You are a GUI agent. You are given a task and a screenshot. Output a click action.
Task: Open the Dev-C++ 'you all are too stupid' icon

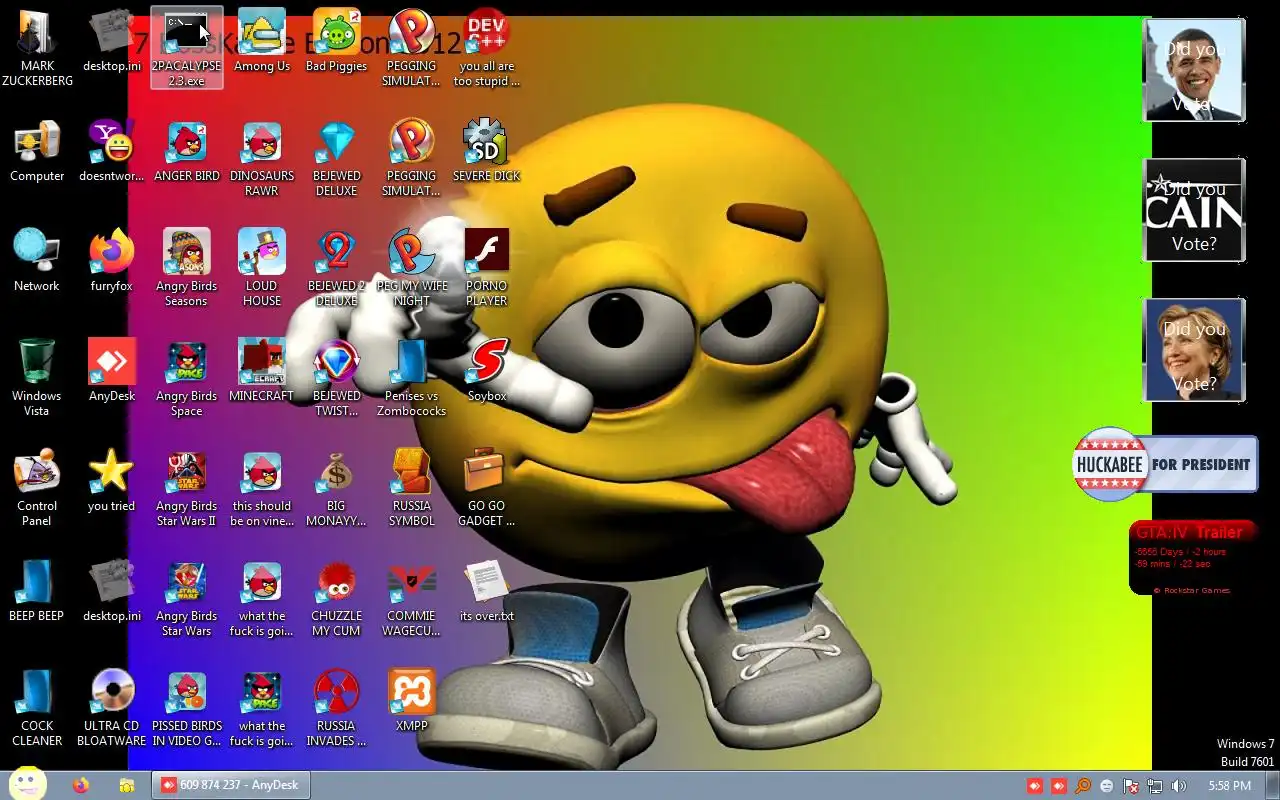pos(487,48)
